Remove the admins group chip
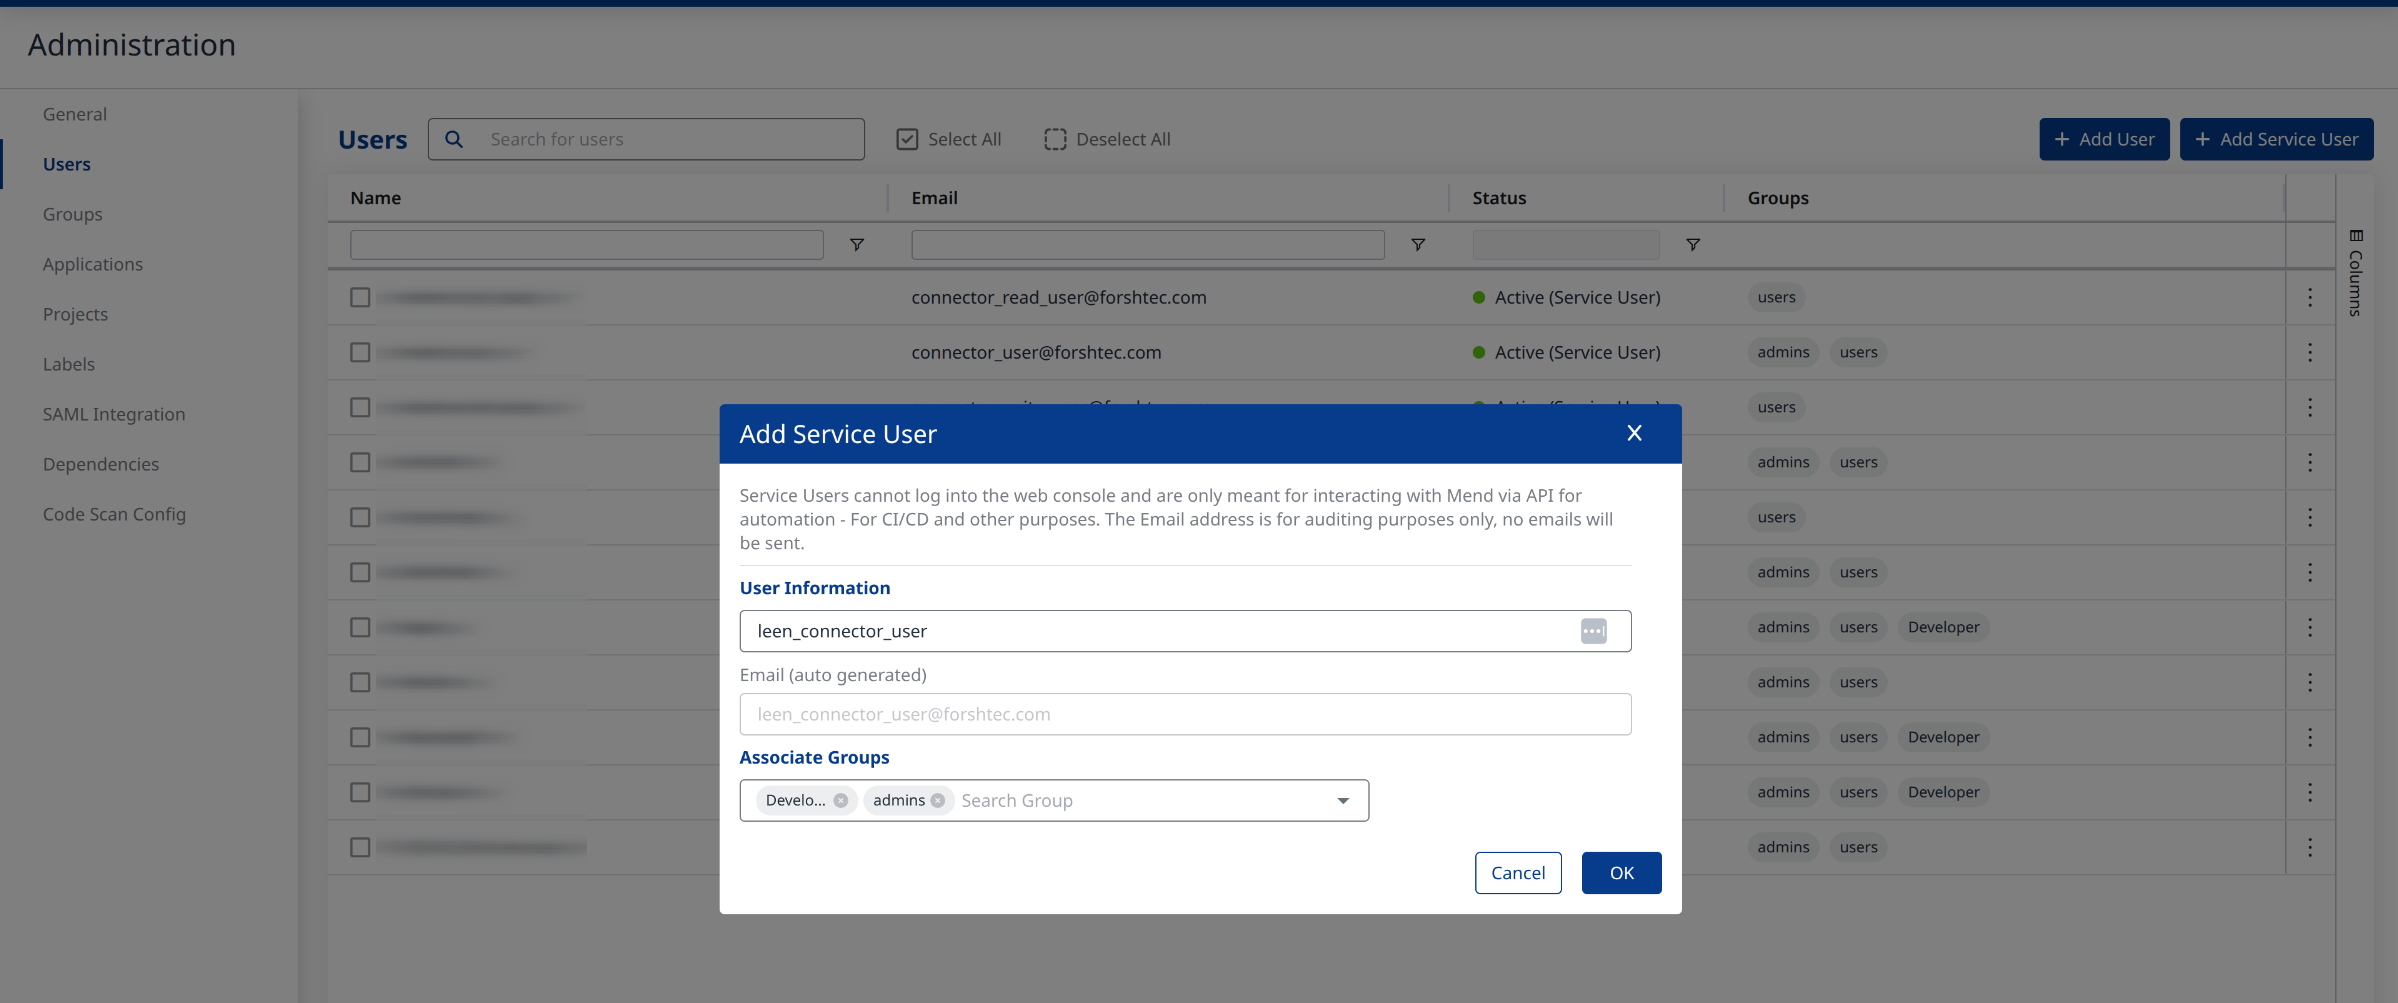Image resolution: width=2398 pixels, height=1003 pixels. 938,800
